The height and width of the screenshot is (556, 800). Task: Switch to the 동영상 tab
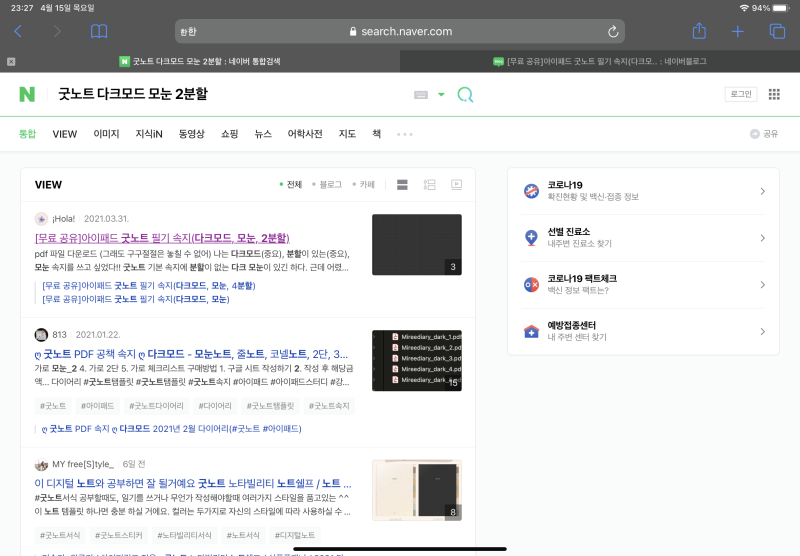click(x=191, y=134)
